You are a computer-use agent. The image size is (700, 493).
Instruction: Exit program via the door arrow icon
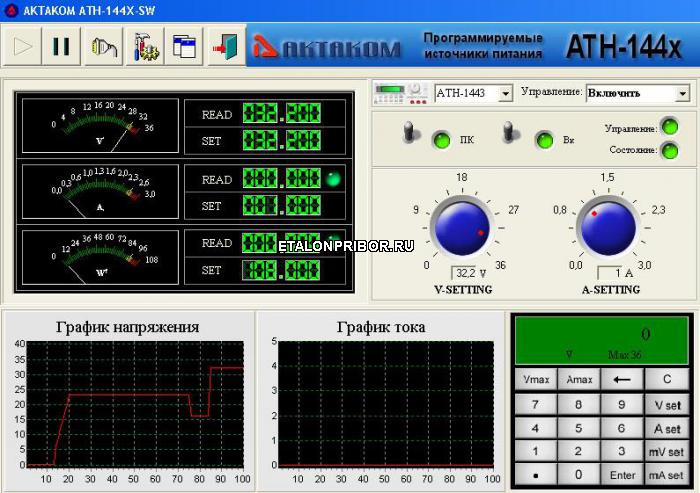(x=224, y=46)
